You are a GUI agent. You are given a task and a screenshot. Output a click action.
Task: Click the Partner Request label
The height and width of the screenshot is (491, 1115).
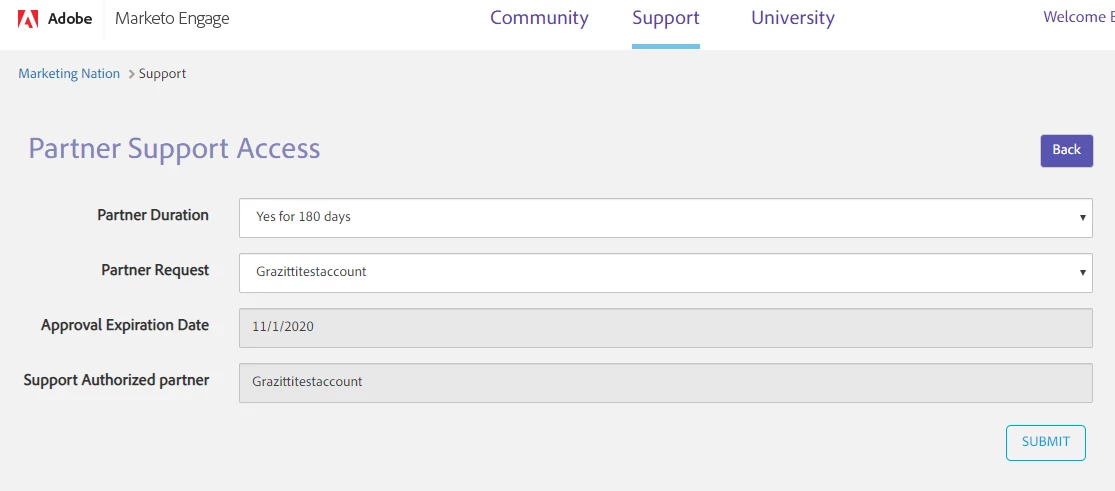(x=155, y=270)
